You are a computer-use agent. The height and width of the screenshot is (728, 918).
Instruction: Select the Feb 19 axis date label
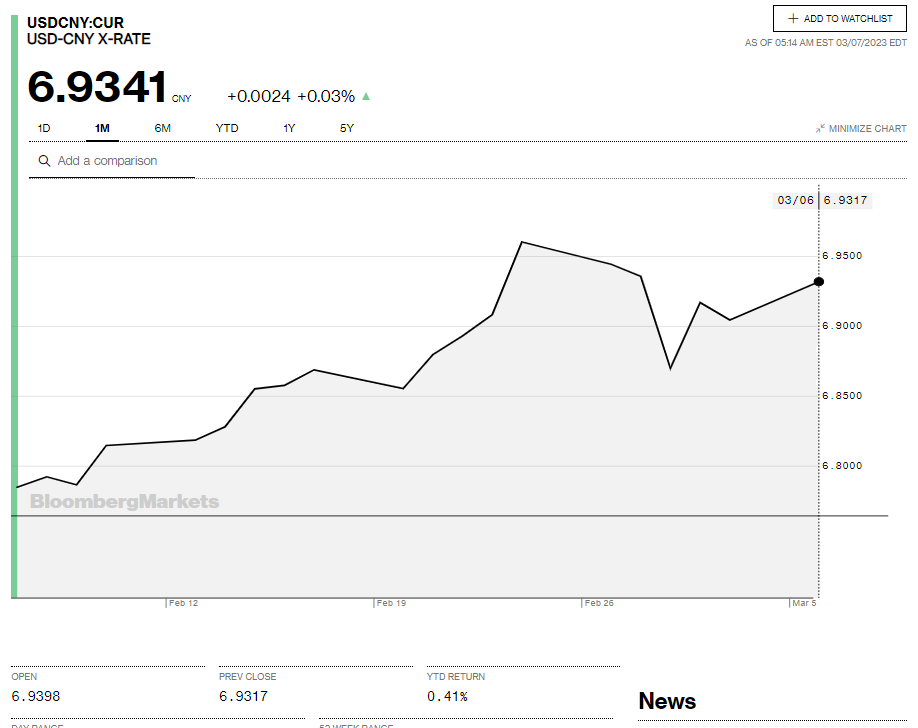(x=391, y=603)
